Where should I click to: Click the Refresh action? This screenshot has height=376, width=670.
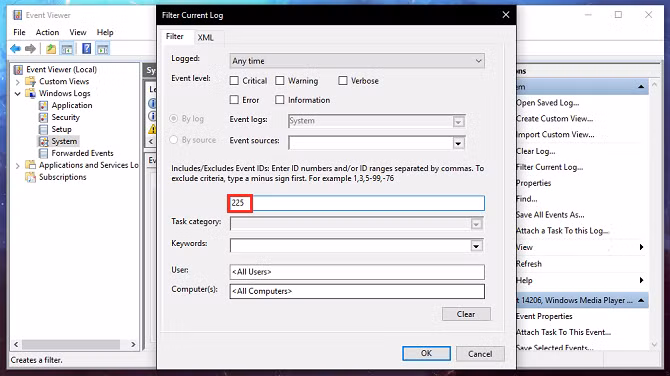tap(529, 264)
